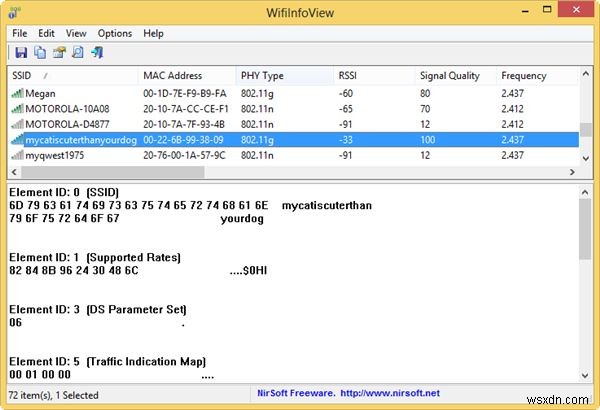The image size is (600, 410).
Task: Click the signal icon beside mycatiscuterthanyourdog
Action: coord(18,140)
